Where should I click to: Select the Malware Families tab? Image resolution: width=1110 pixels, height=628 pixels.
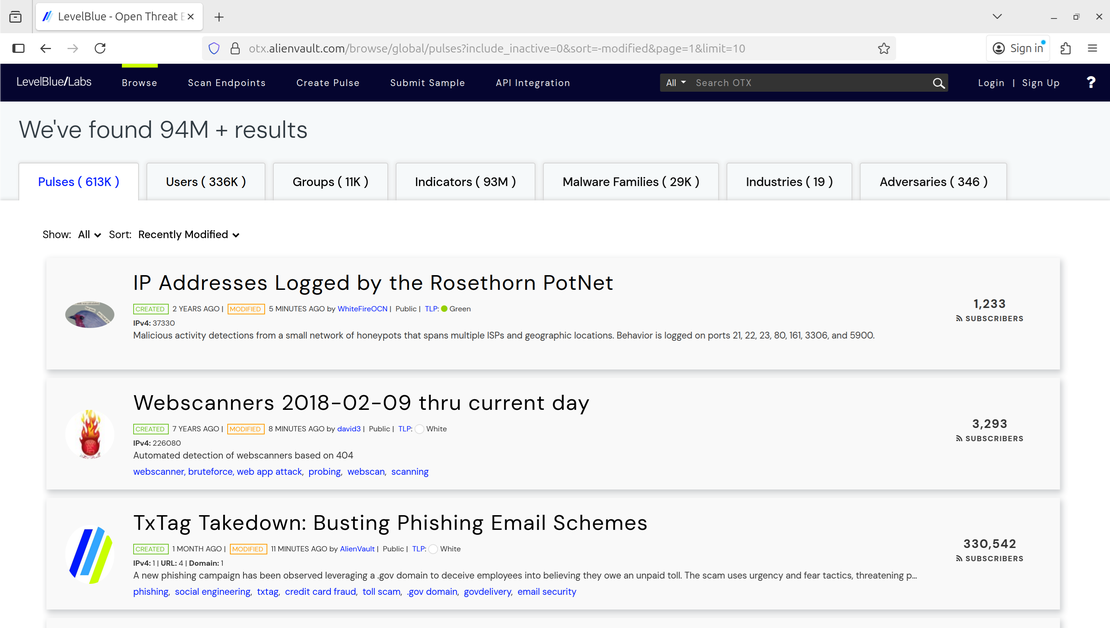tap(630, 182)
